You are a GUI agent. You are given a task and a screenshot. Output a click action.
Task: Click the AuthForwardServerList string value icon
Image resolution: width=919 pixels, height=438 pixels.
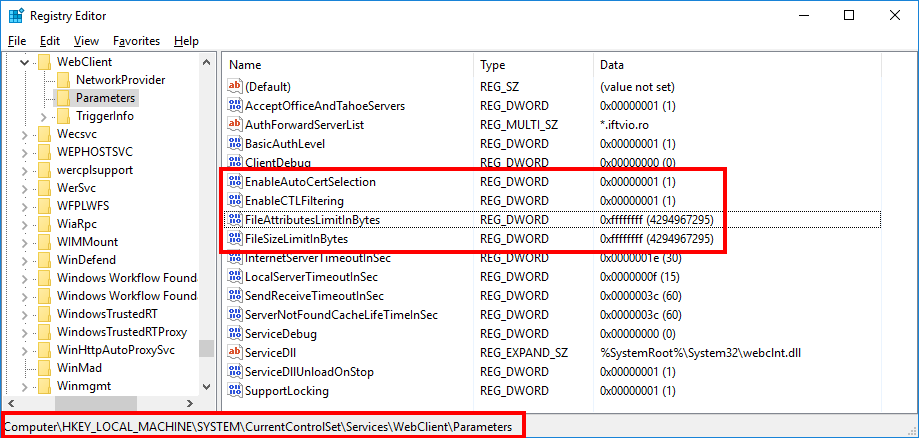pos(235,124)
